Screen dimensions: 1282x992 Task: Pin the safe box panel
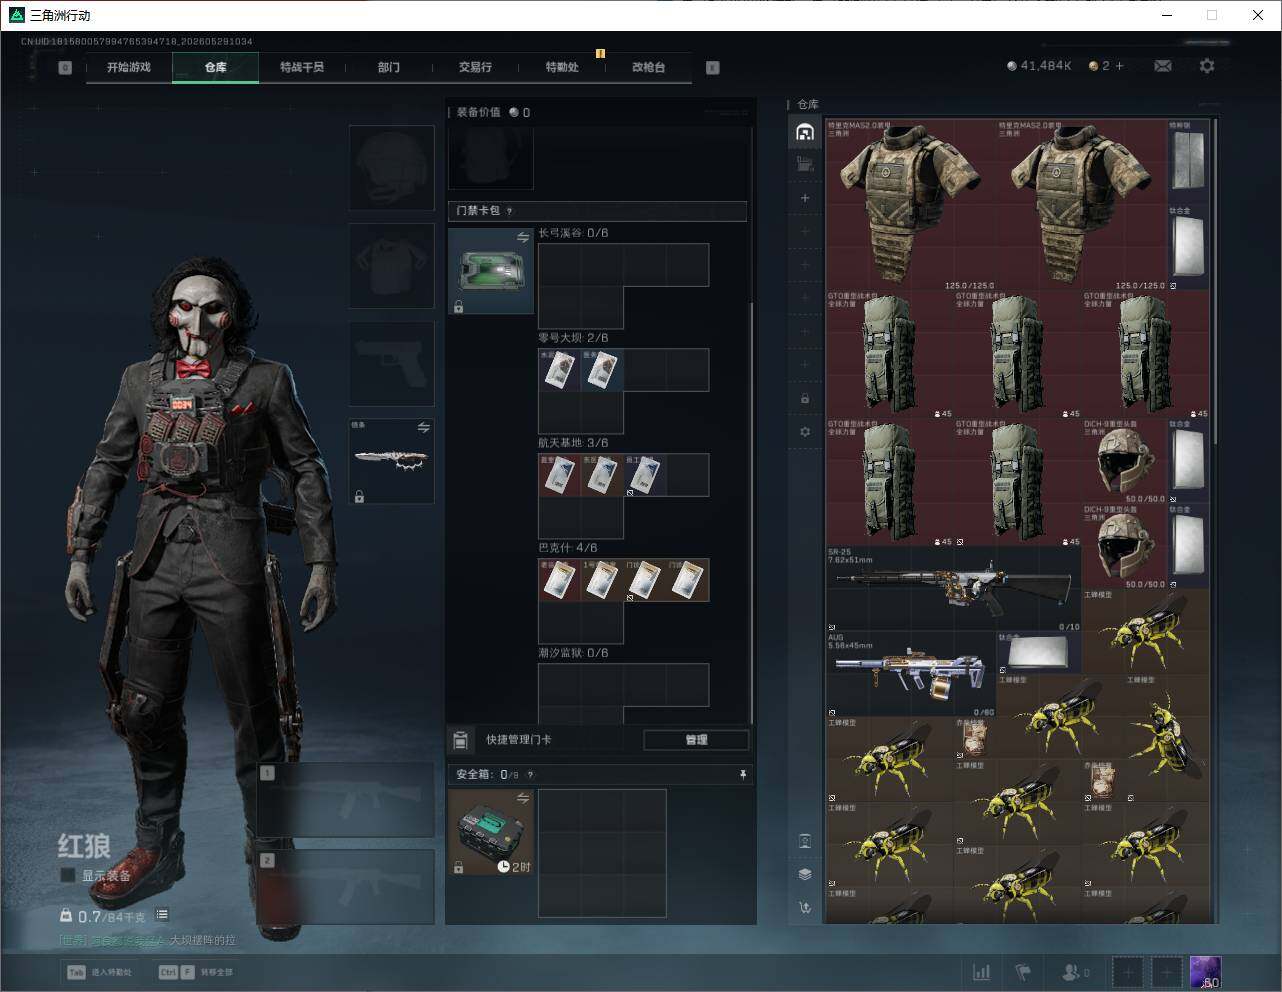point(742,774)
